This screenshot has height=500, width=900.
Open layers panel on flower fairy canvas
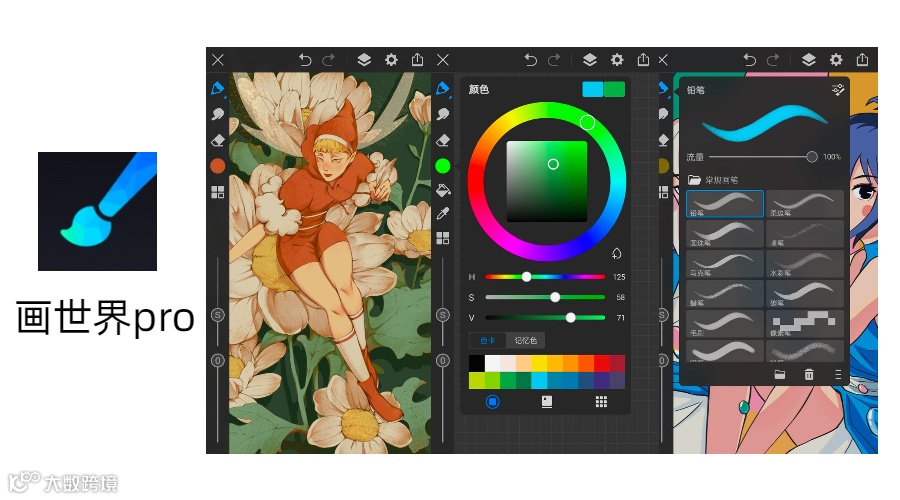tap(364, 60)
